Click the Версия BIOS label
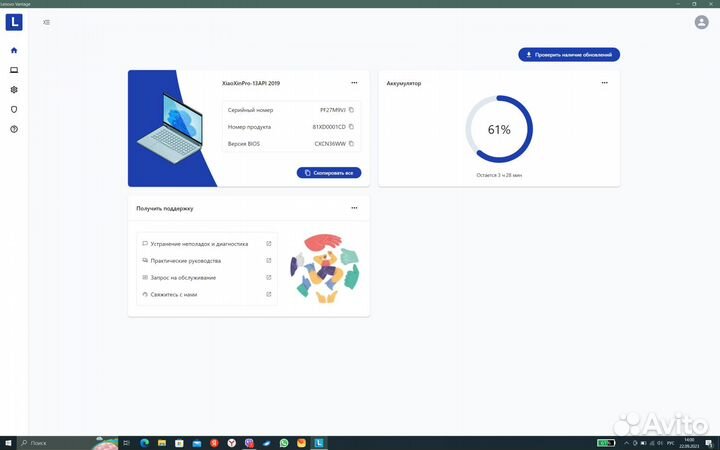The image size is (720, 450). (x=244, y=144)
